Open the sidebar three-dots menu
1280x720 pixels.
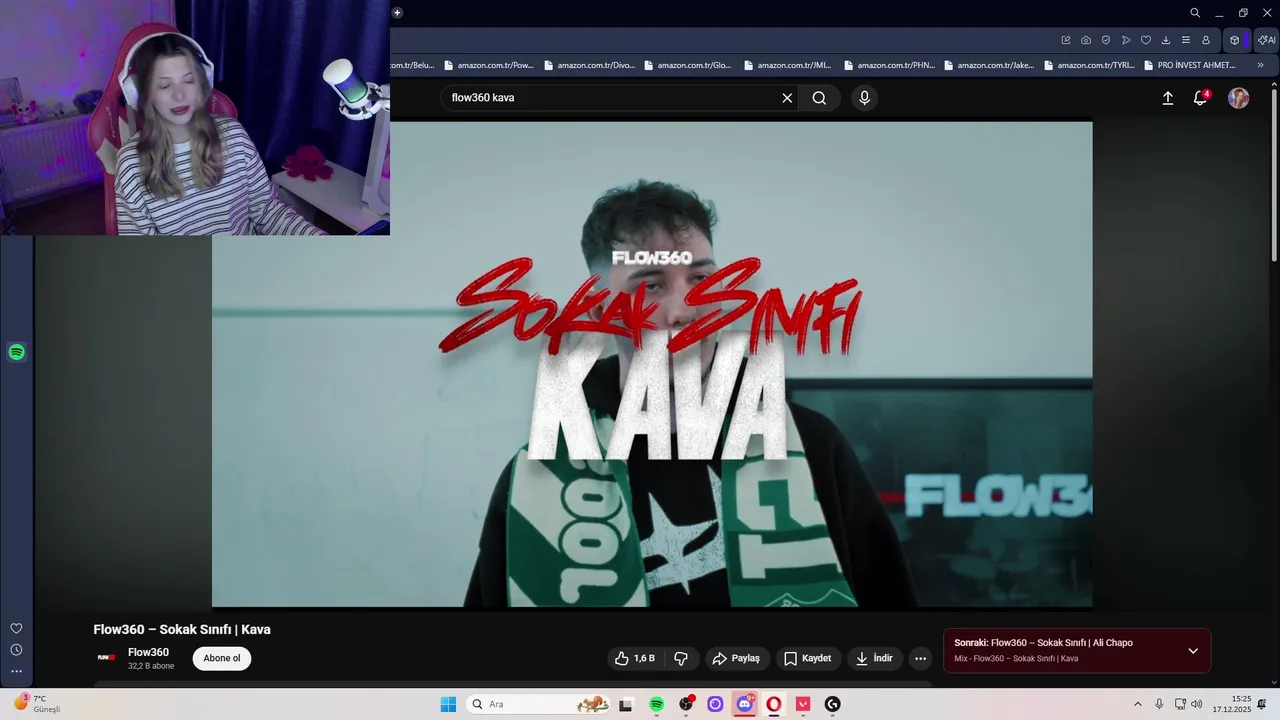point(16,672)
